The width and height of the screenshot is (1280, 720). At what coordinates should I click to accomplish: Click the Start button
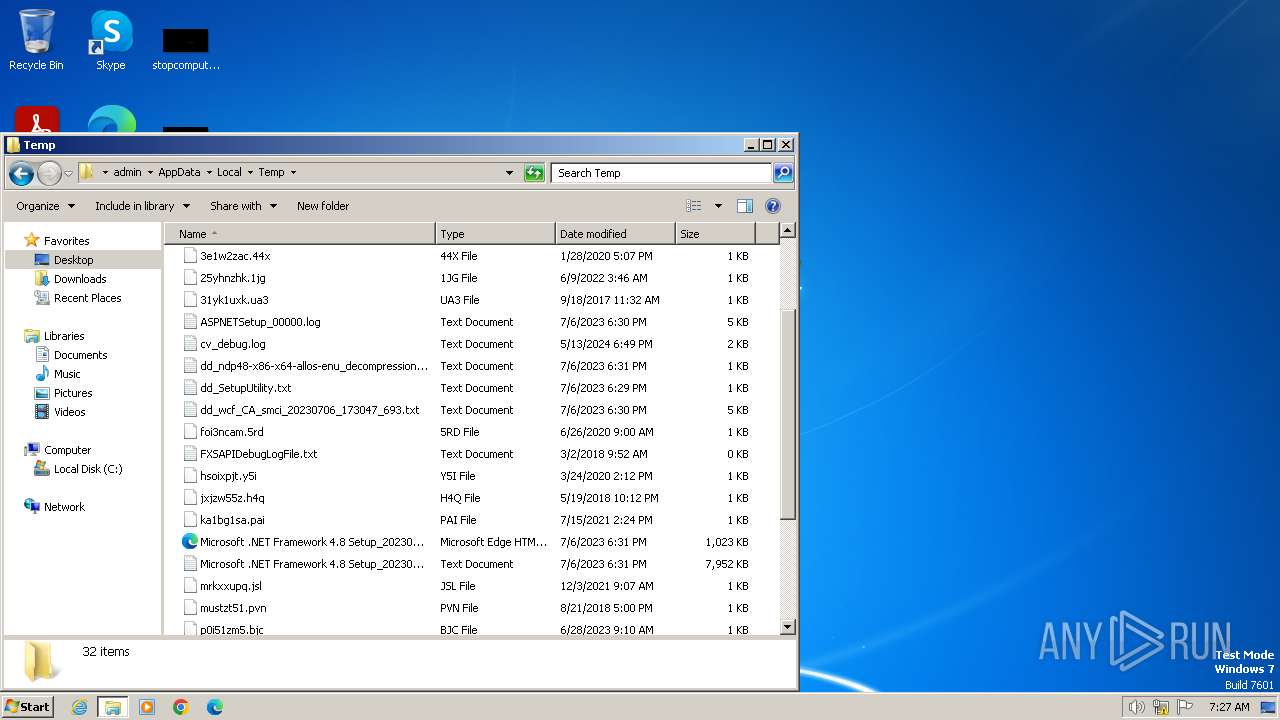[27, 707]
